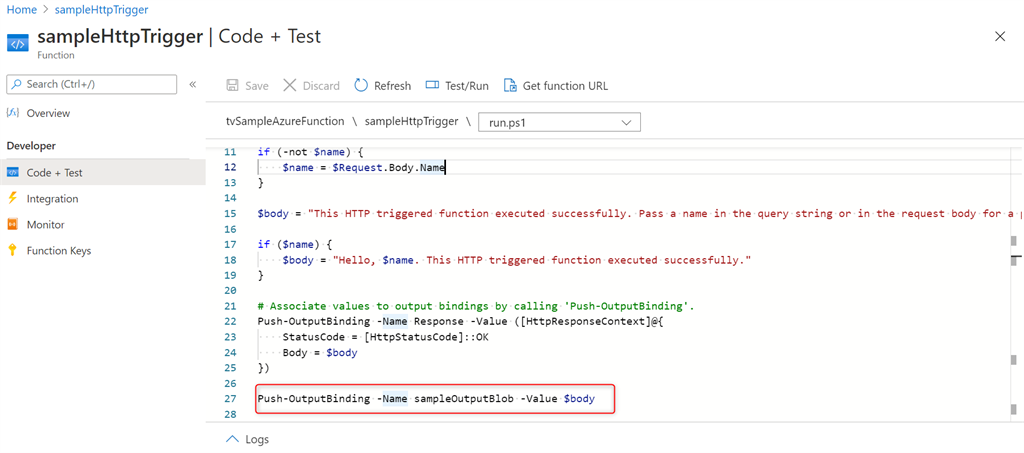Click Body = $body on line 24
The width and height of the screenshot is (1024, 453).
[x=320, y=352]
